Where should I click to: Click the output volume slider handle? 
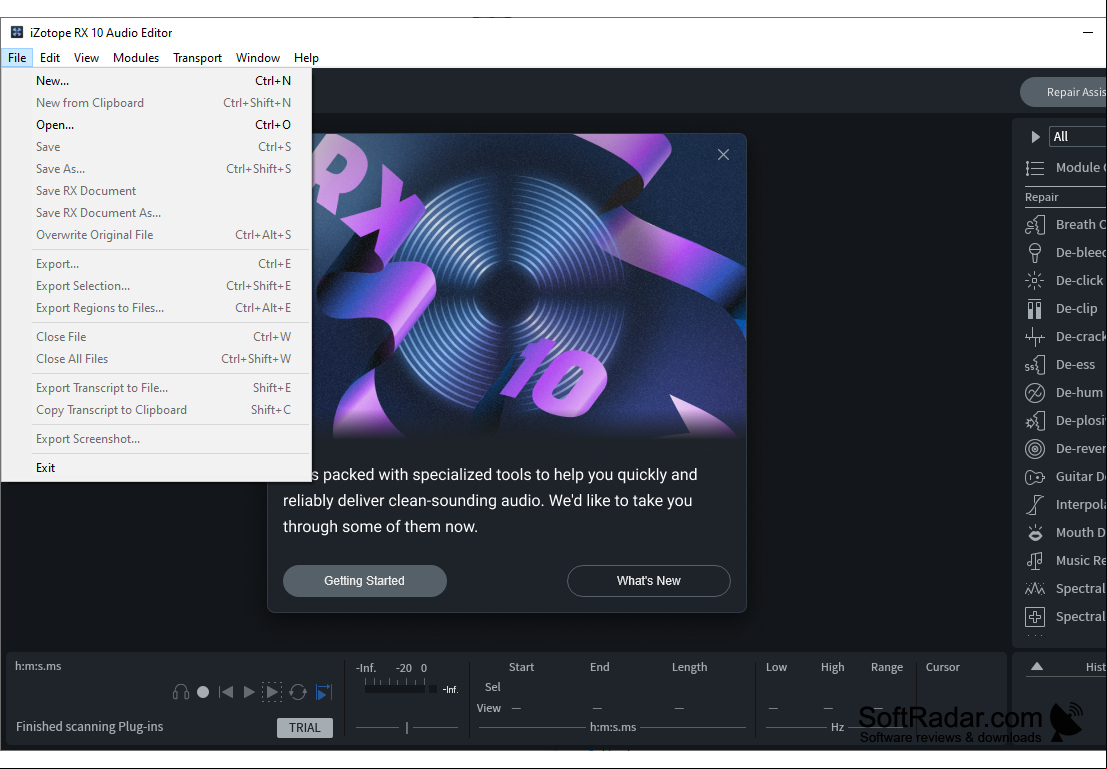tap(407, 727)
